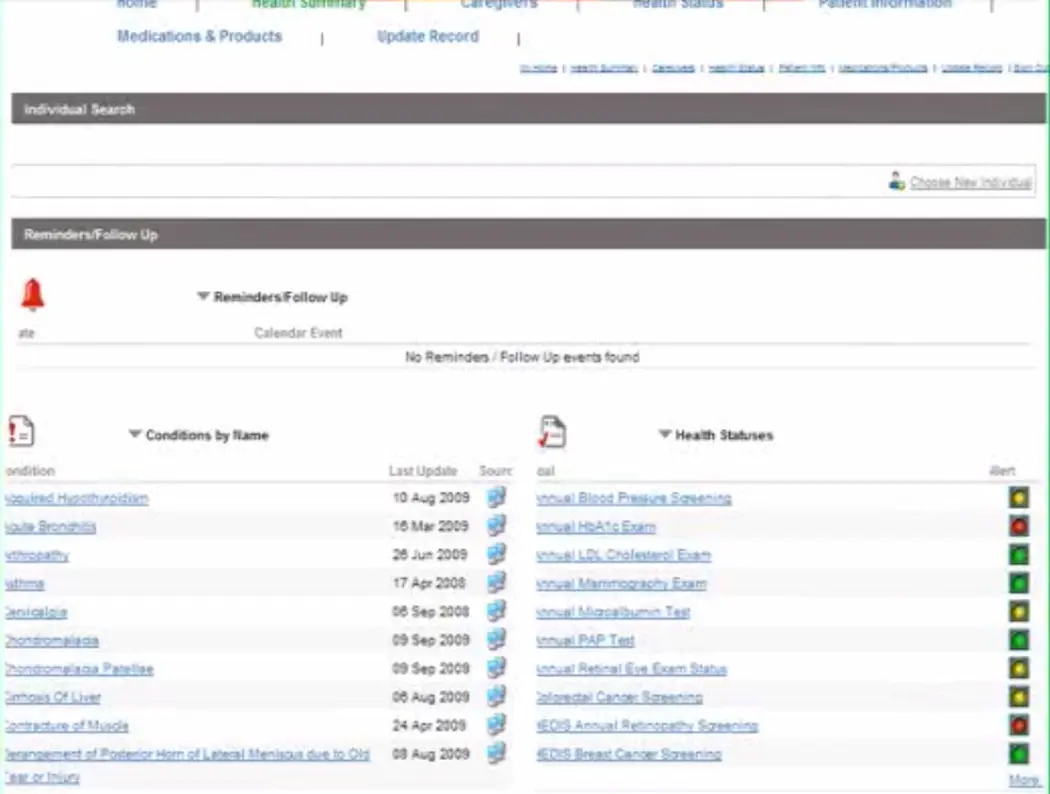Click the Individual Search header bar
Viewport: 1050px width, 794px height.
79,109
